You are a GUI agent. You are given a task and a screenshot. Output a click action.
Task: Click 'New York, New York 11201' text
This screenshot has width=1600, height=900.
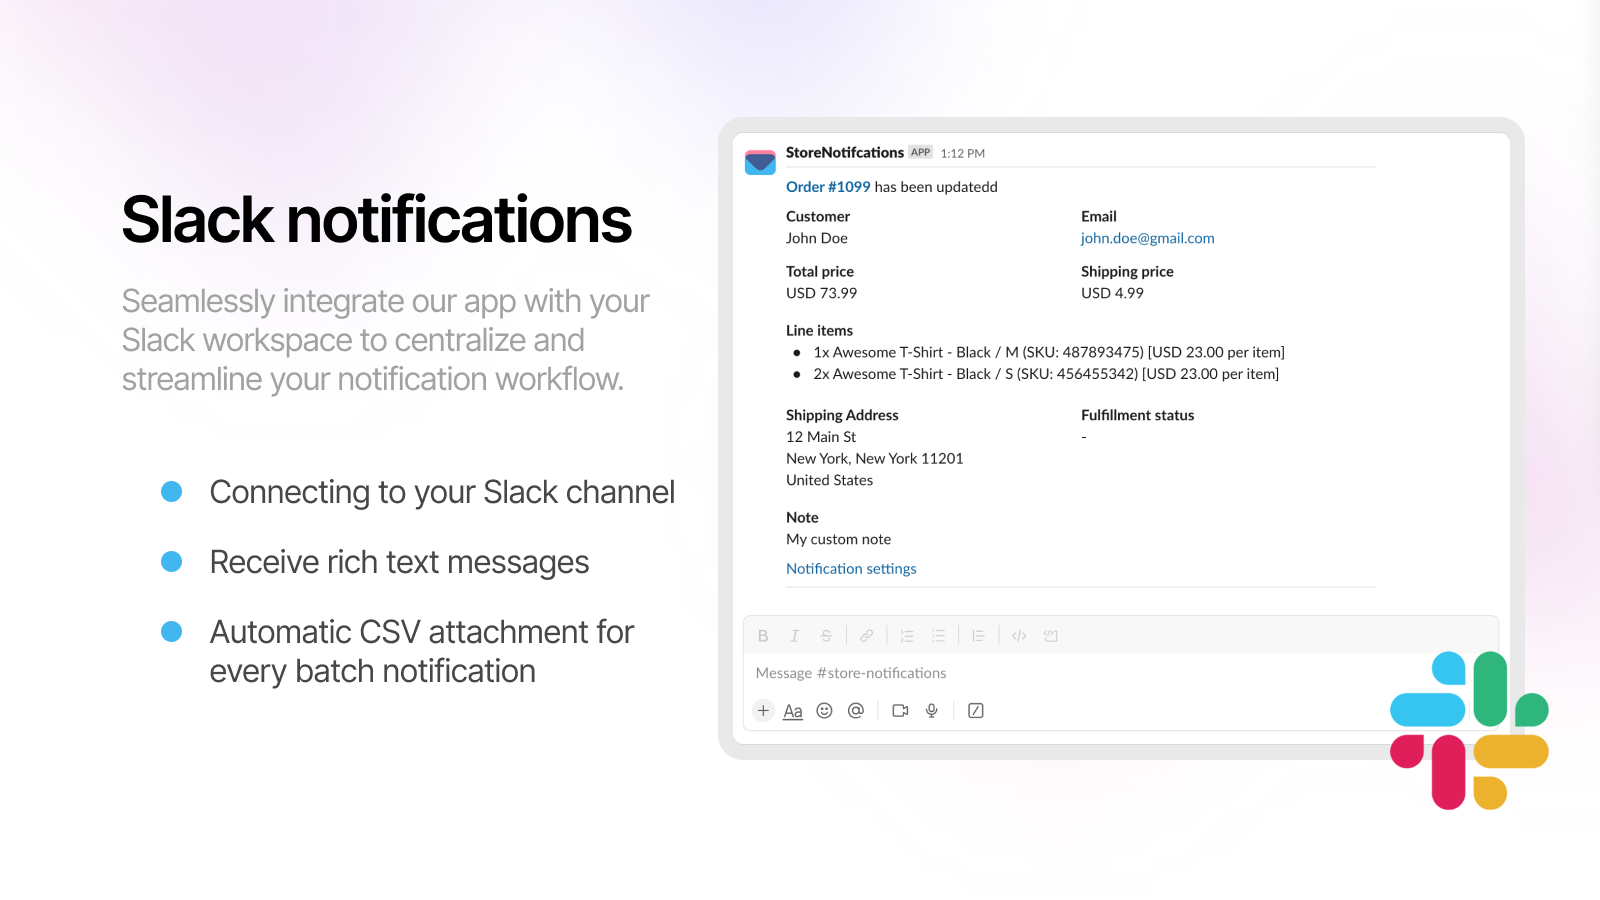(875, 459)
